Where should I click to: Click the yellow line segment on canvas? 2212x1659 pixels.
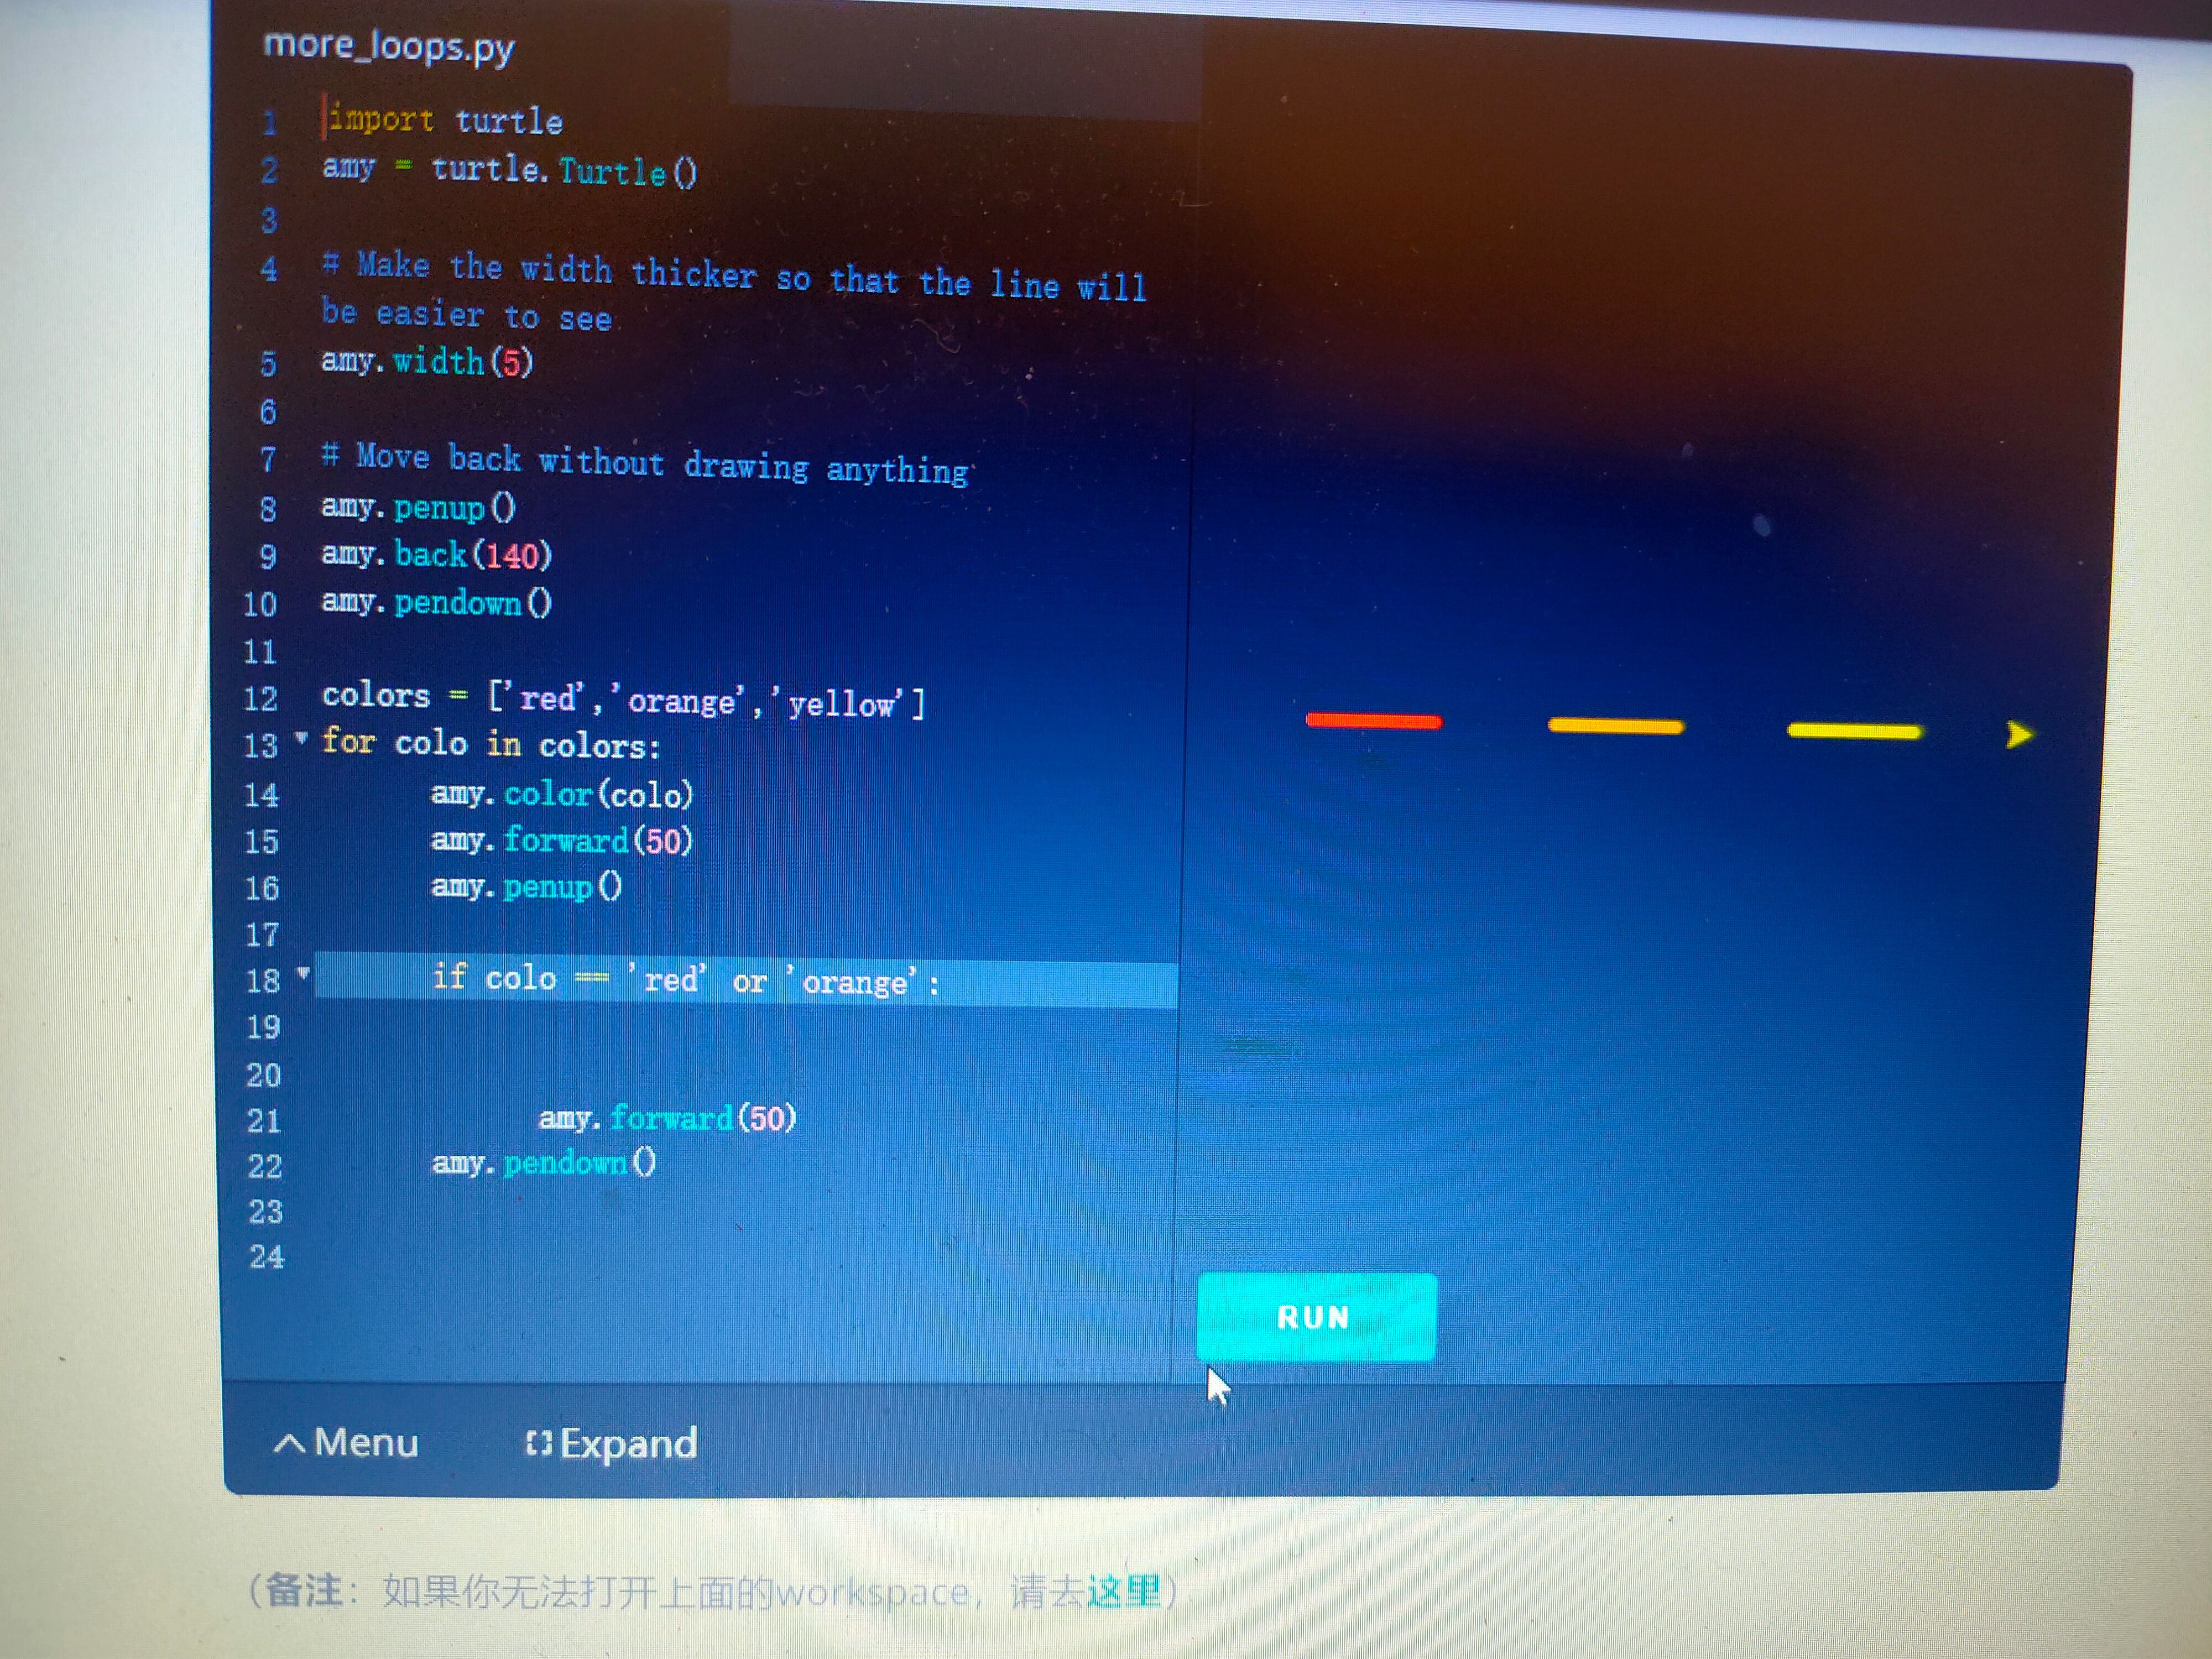point(1854,731)
